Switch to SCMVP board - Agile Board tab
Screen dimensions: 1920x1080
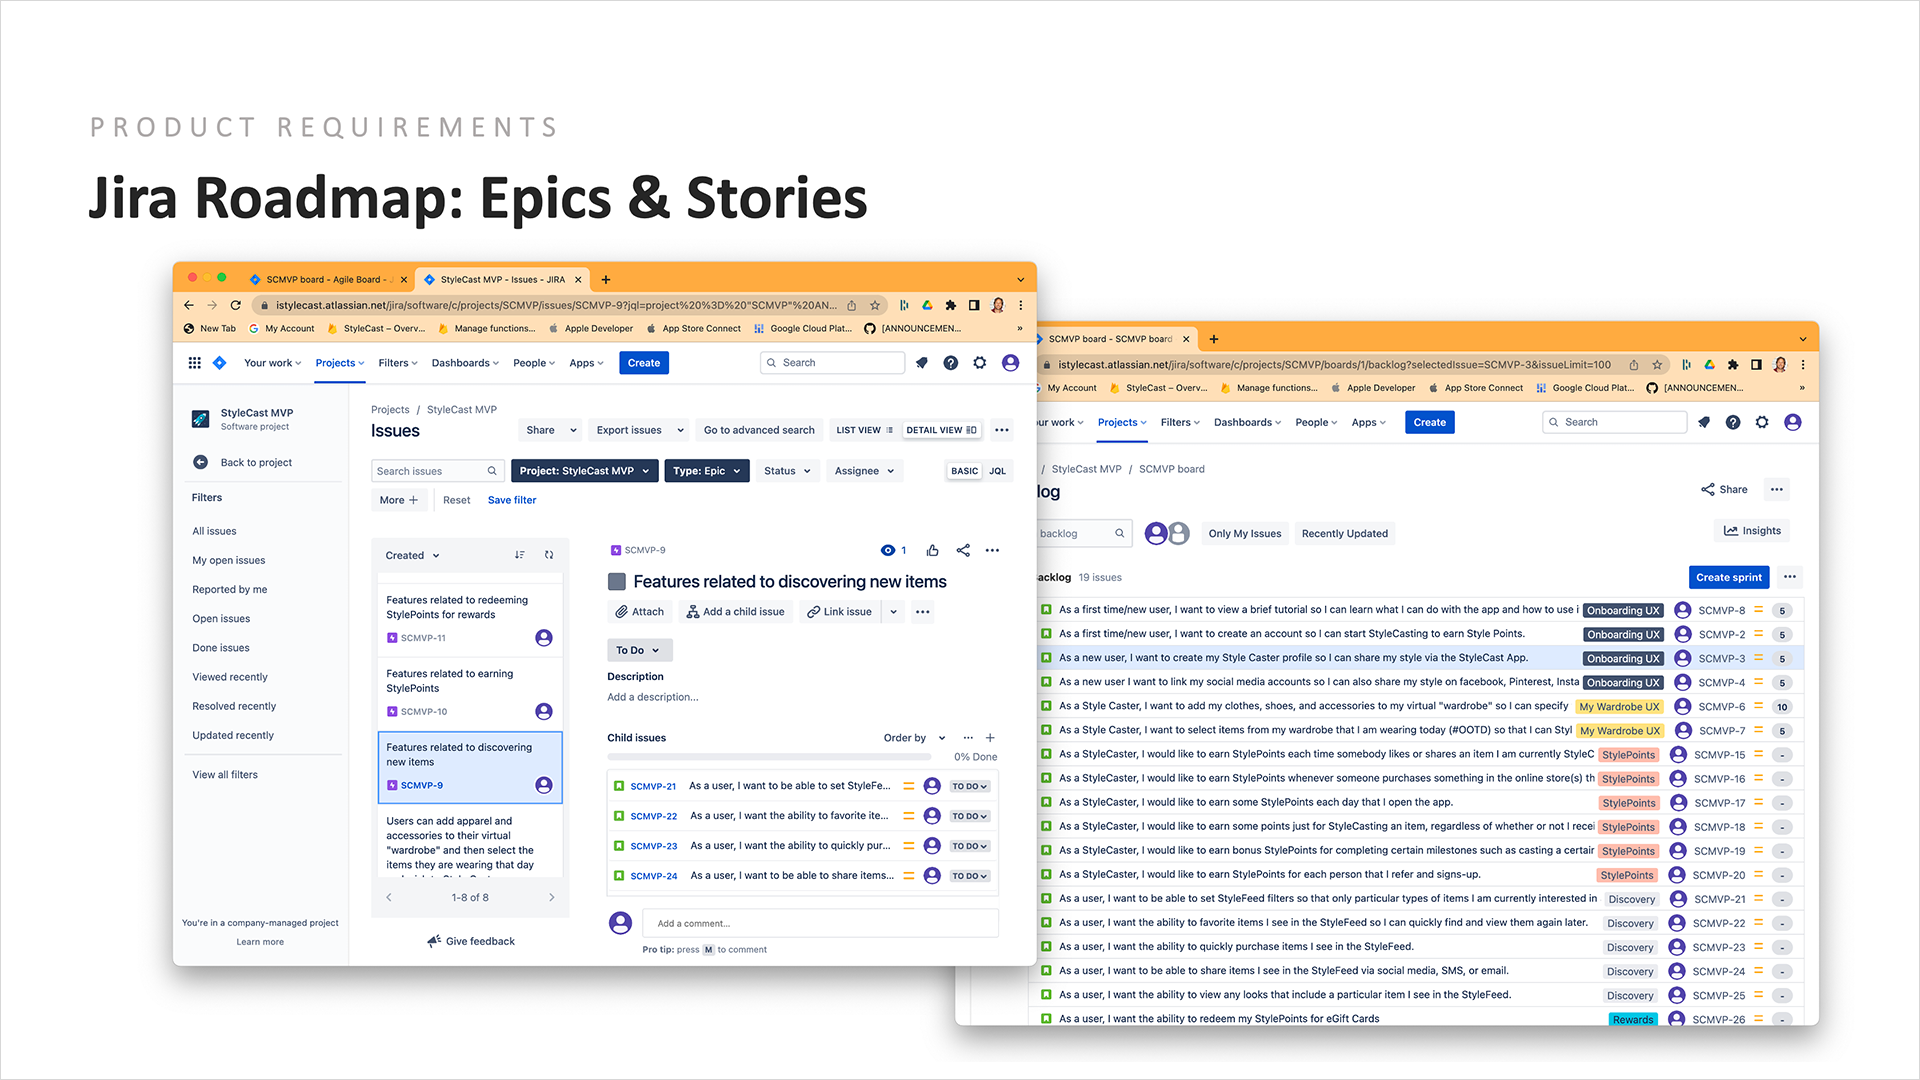[329, 280]
